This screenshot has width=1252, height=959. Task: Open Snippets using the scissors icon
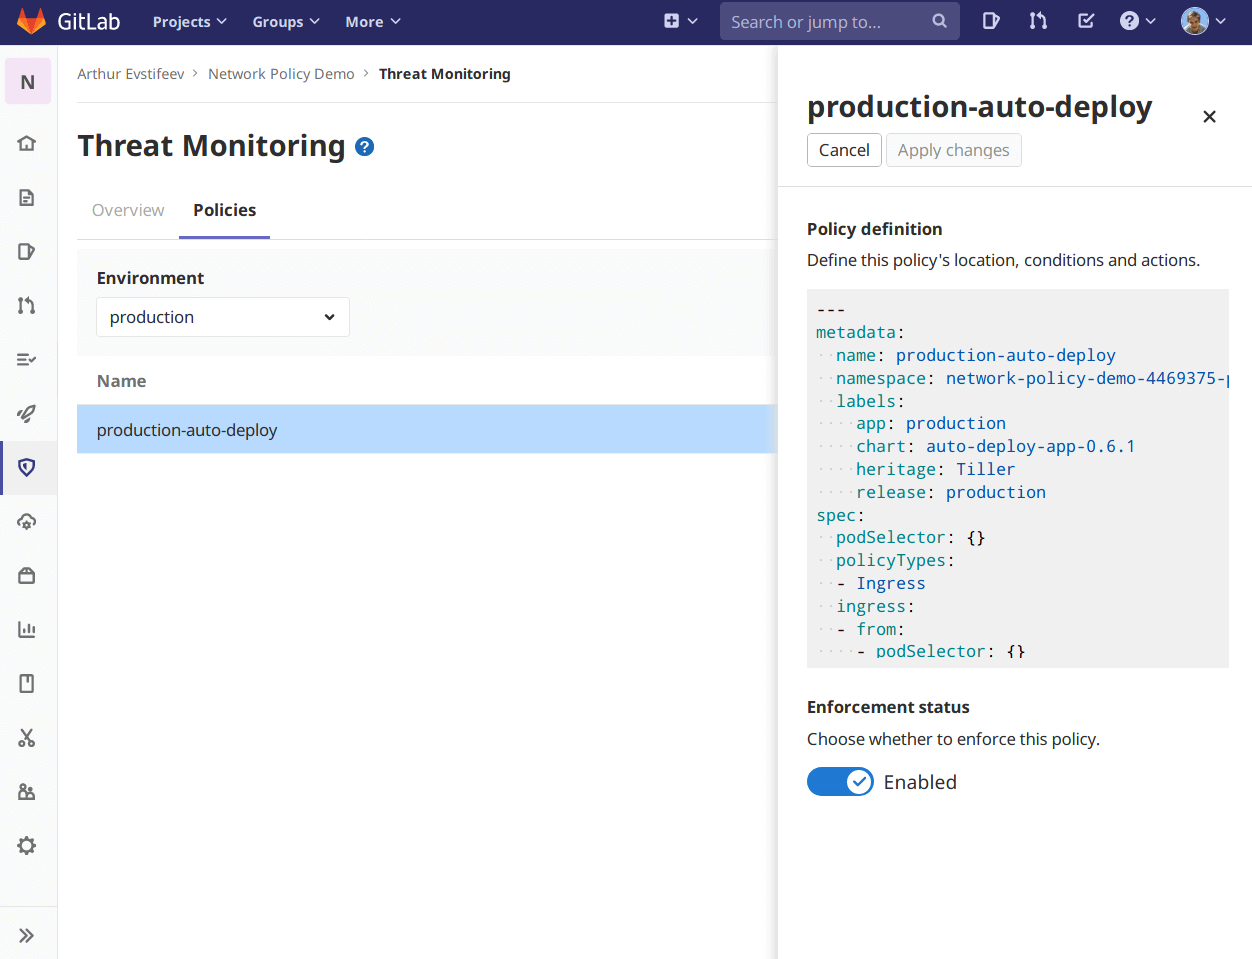click(x=28, y=738)
